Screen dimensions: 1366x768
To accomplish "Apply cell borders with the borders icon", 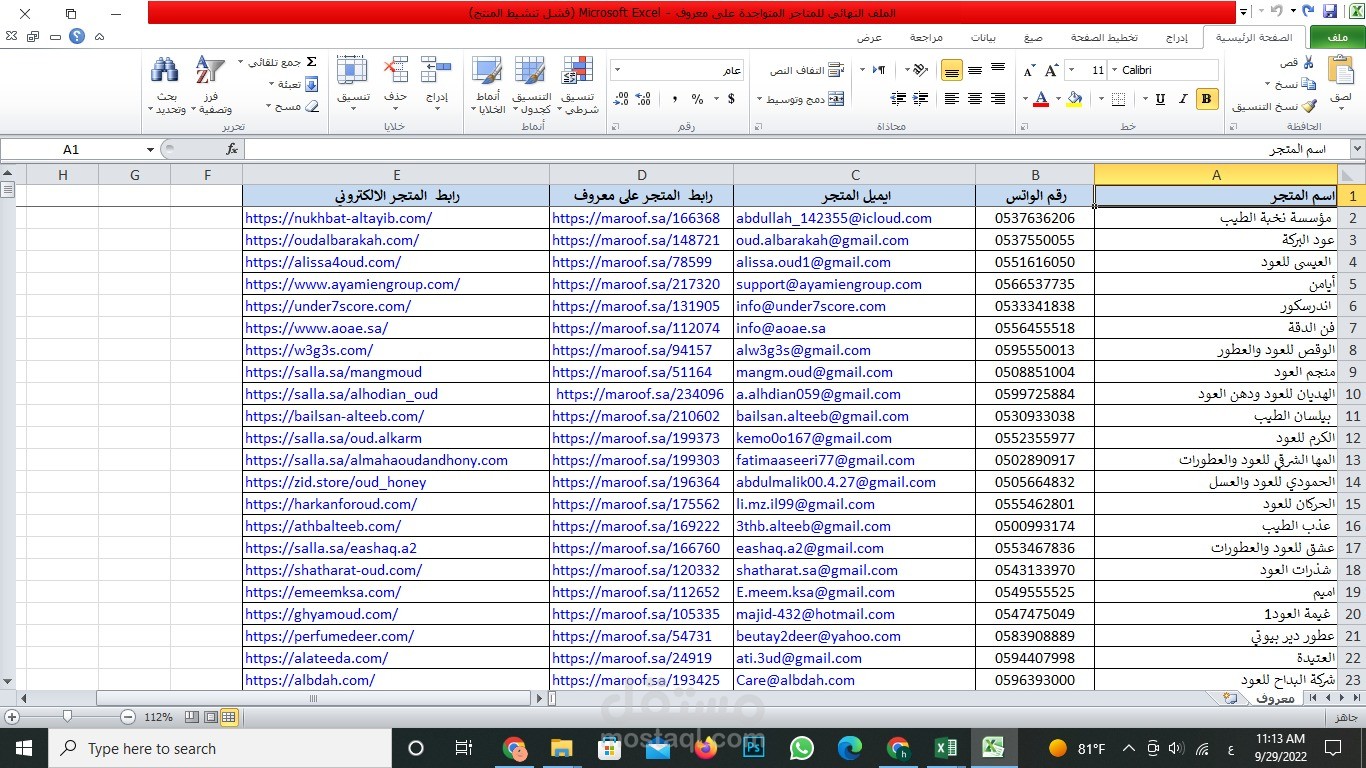I will coord(1118,99).
